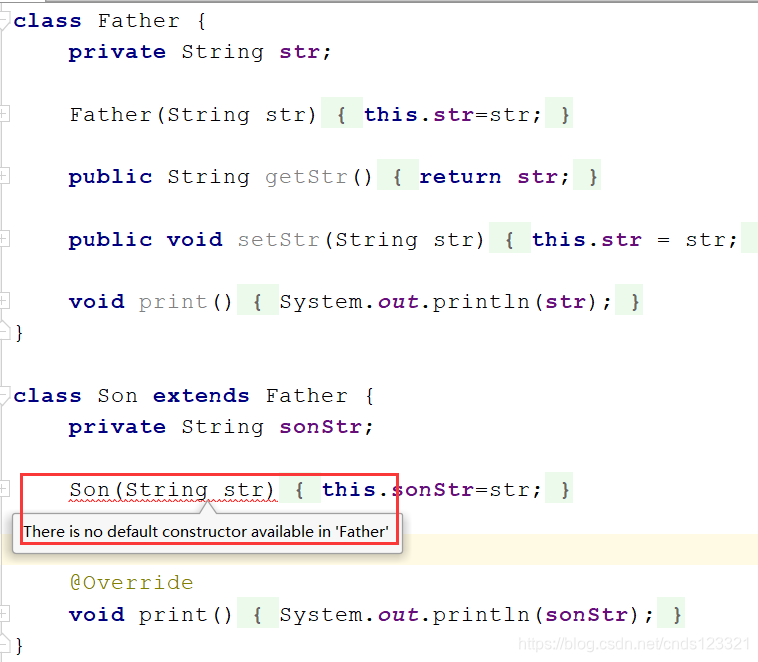
Task: Click the red-underlined 'Son(String str)' constructor
Action: [172, 489]
